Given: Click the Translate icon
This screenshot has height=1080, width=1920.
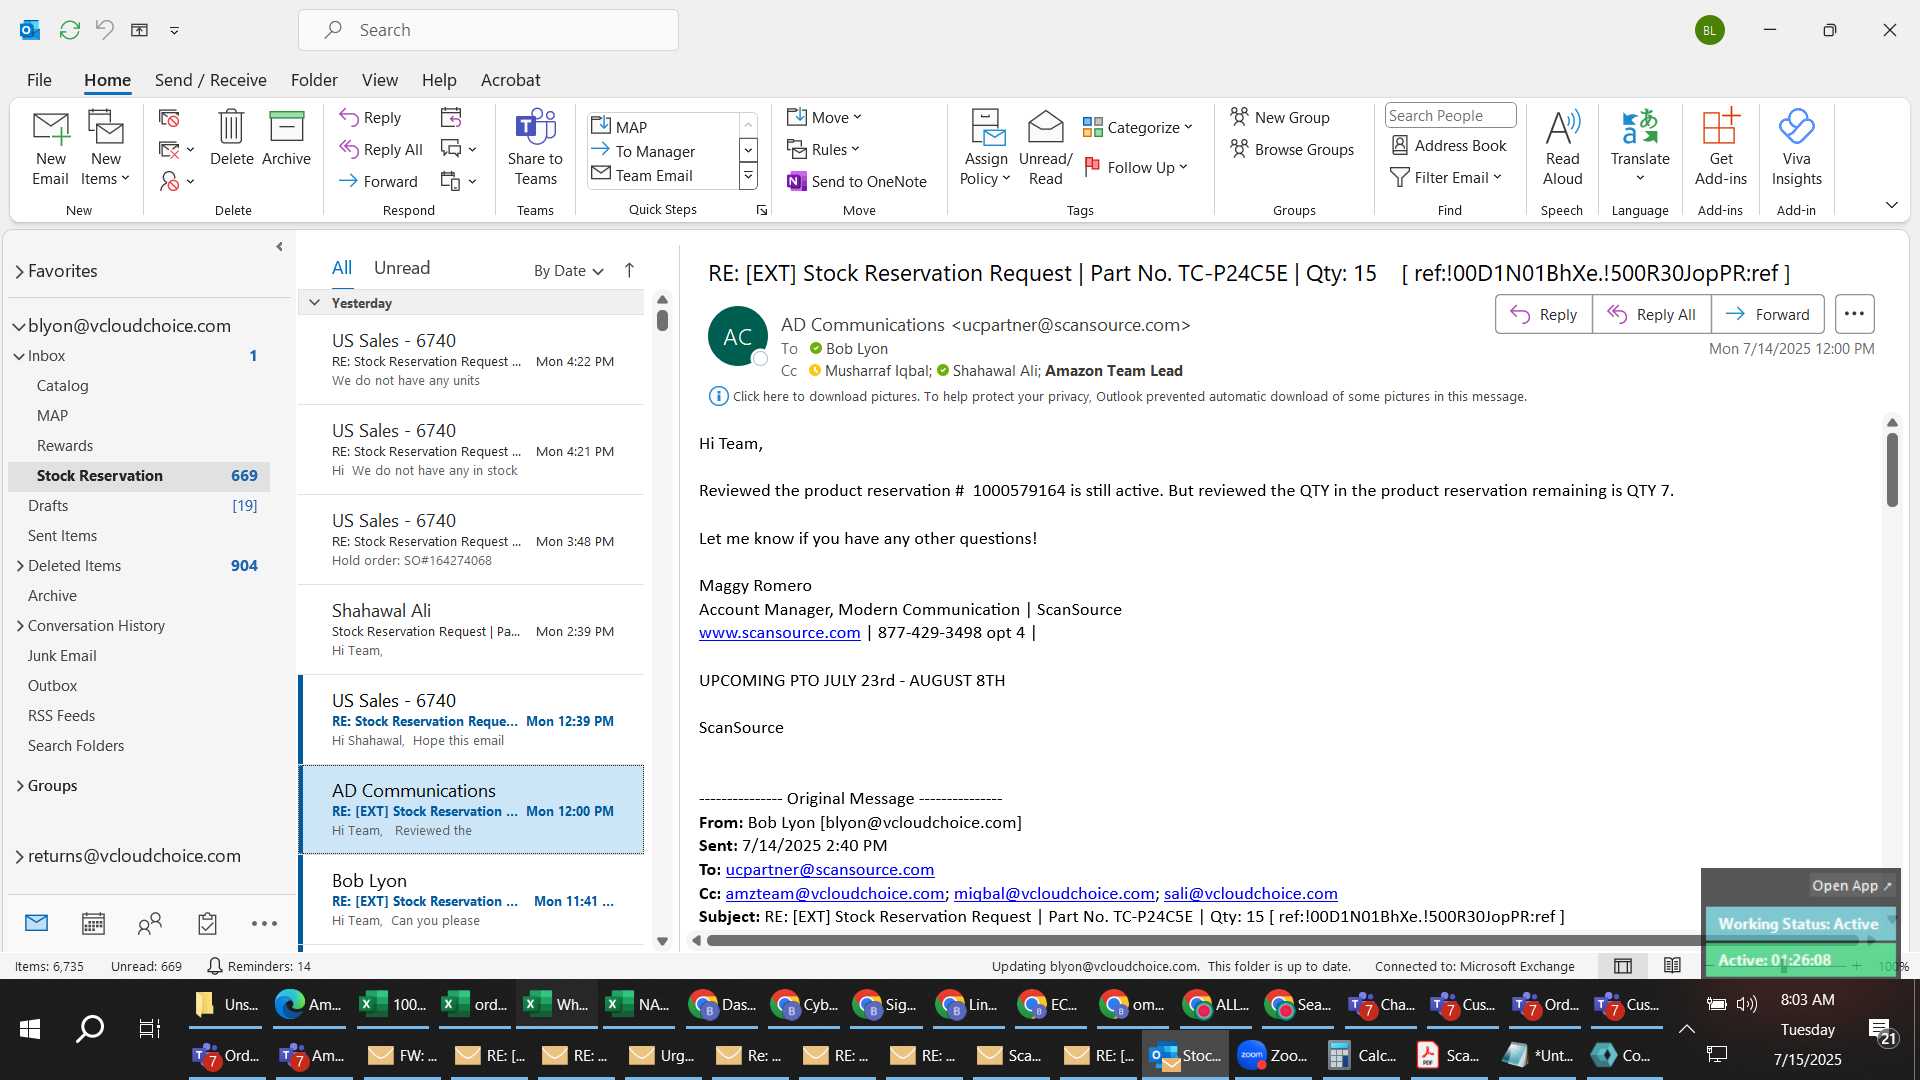Looking at the screenshot, I should (1640, 127).
